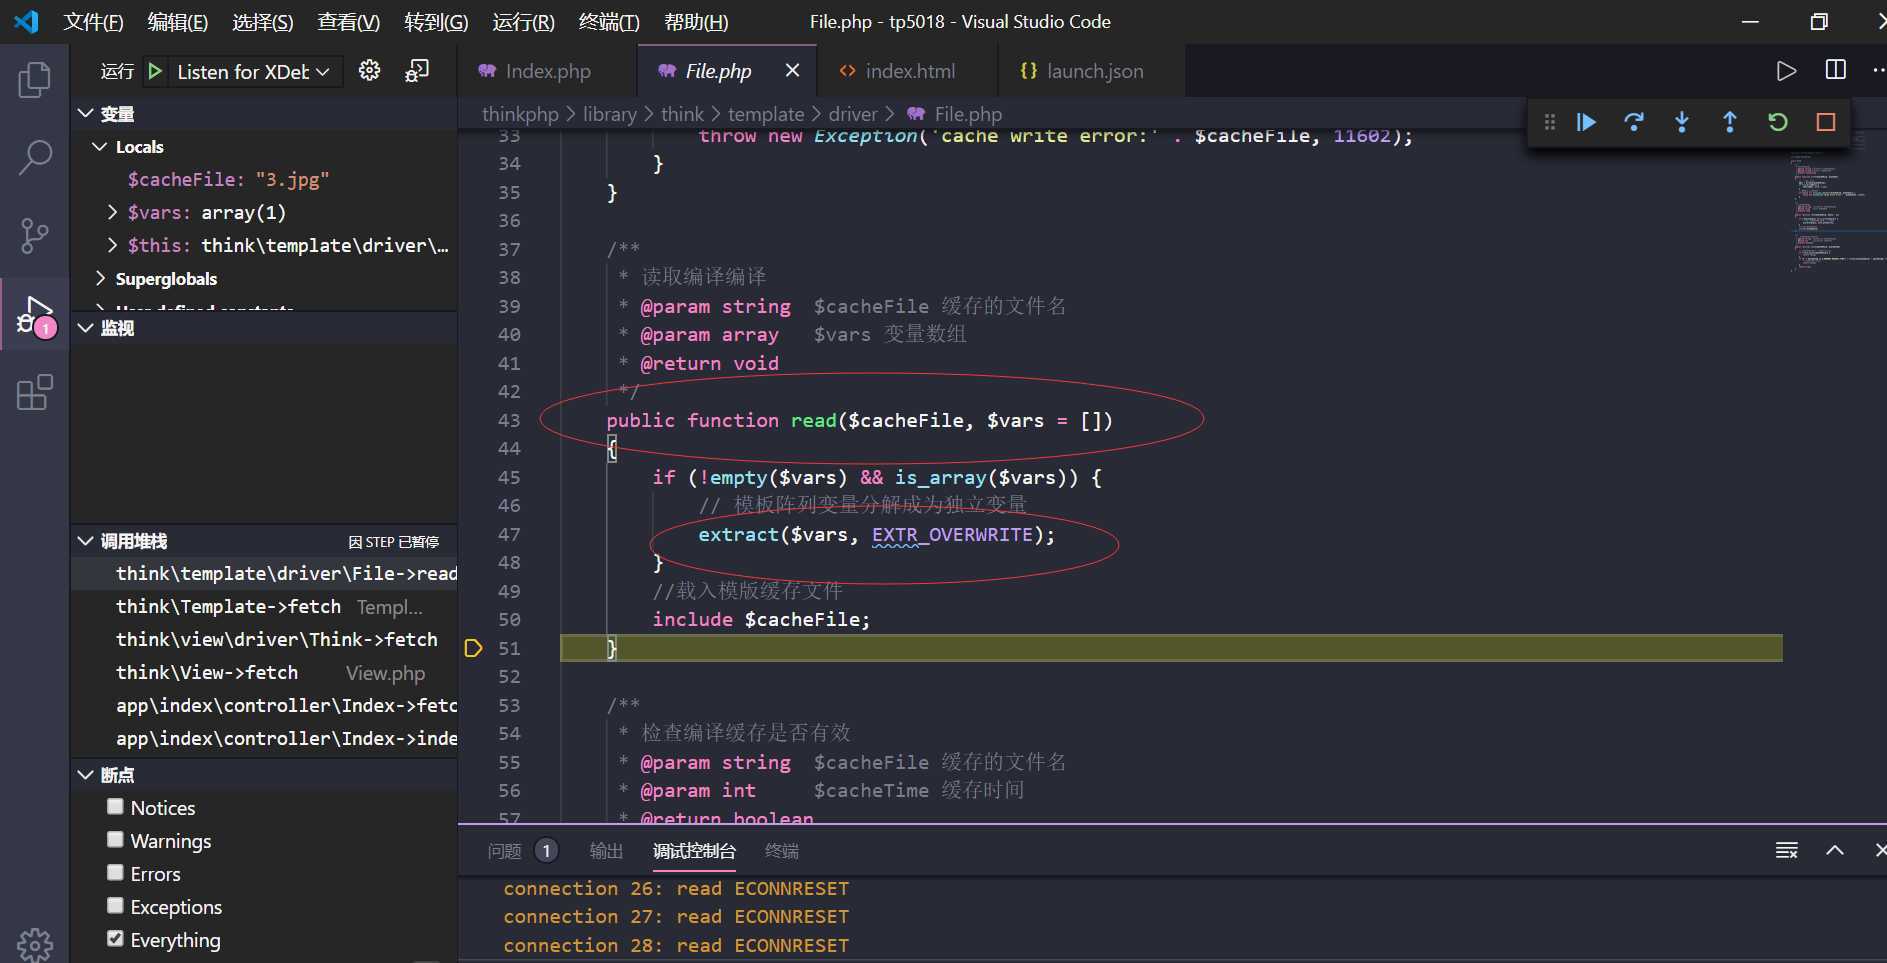Click the 'library' breadcrumb segment

(x=609, y=114)
